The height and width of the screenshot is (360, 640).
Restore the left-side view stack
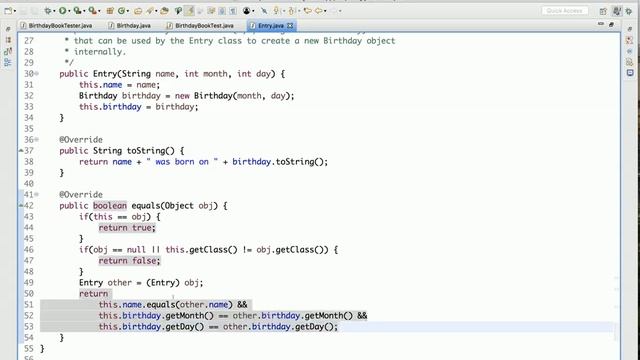8,29
